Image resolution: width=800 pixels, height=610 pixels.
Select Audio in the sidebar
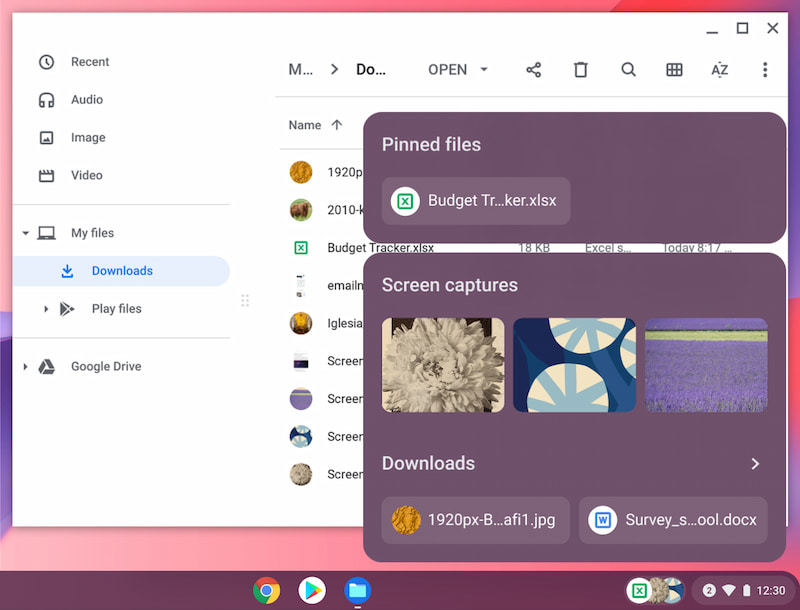coord(86,100)
